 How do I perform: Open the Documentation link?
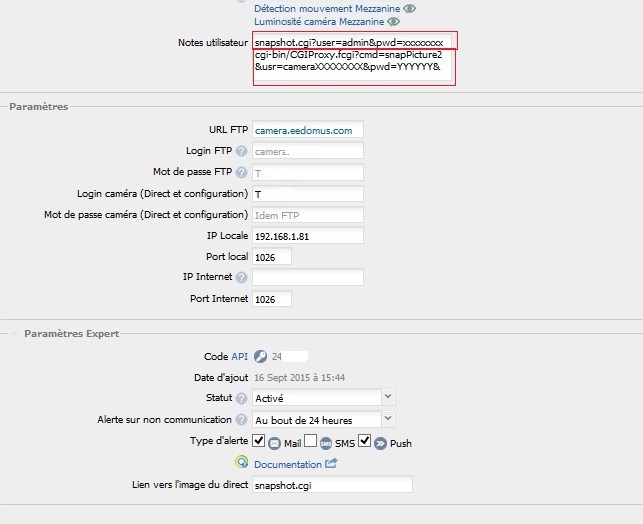(288, 464)
